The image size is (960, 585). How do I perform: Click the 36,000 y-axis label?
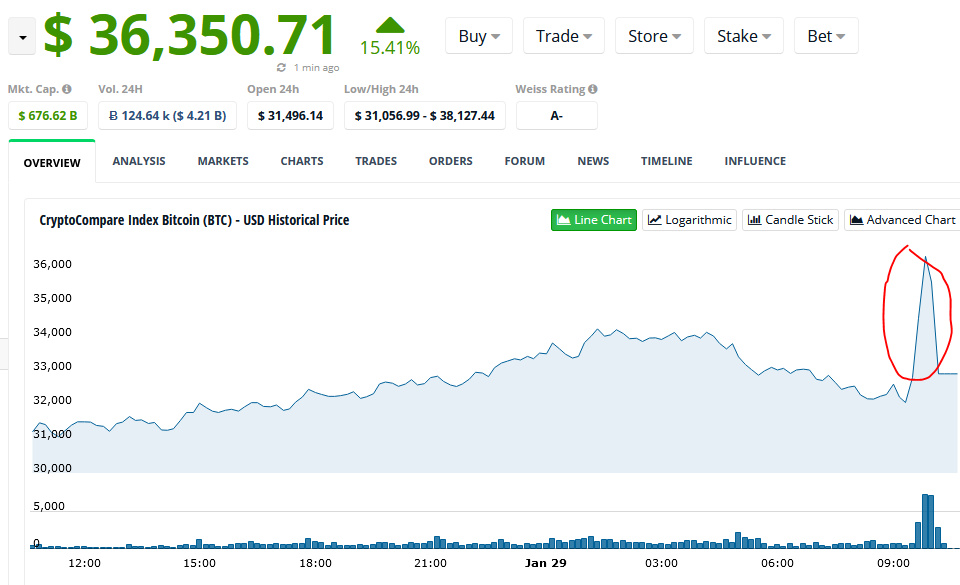[x=52, y=264]
